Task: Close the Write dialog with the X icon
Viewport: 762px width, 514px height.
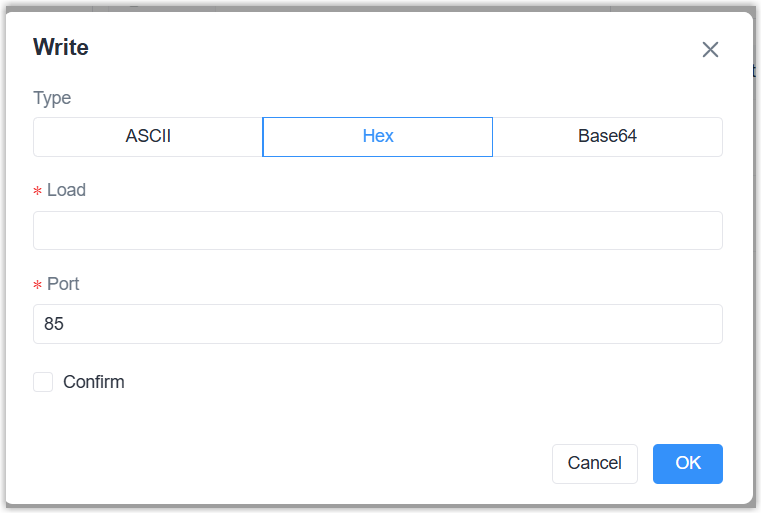Action: click(710, 50)
